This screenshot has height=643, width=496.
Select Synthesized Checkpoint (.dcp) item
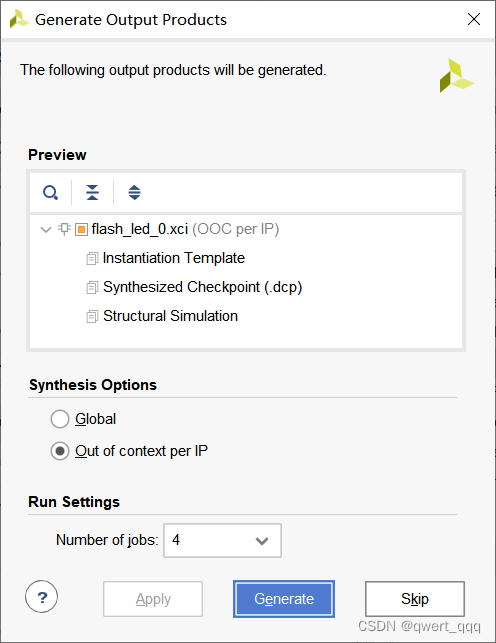coord(202,287)
